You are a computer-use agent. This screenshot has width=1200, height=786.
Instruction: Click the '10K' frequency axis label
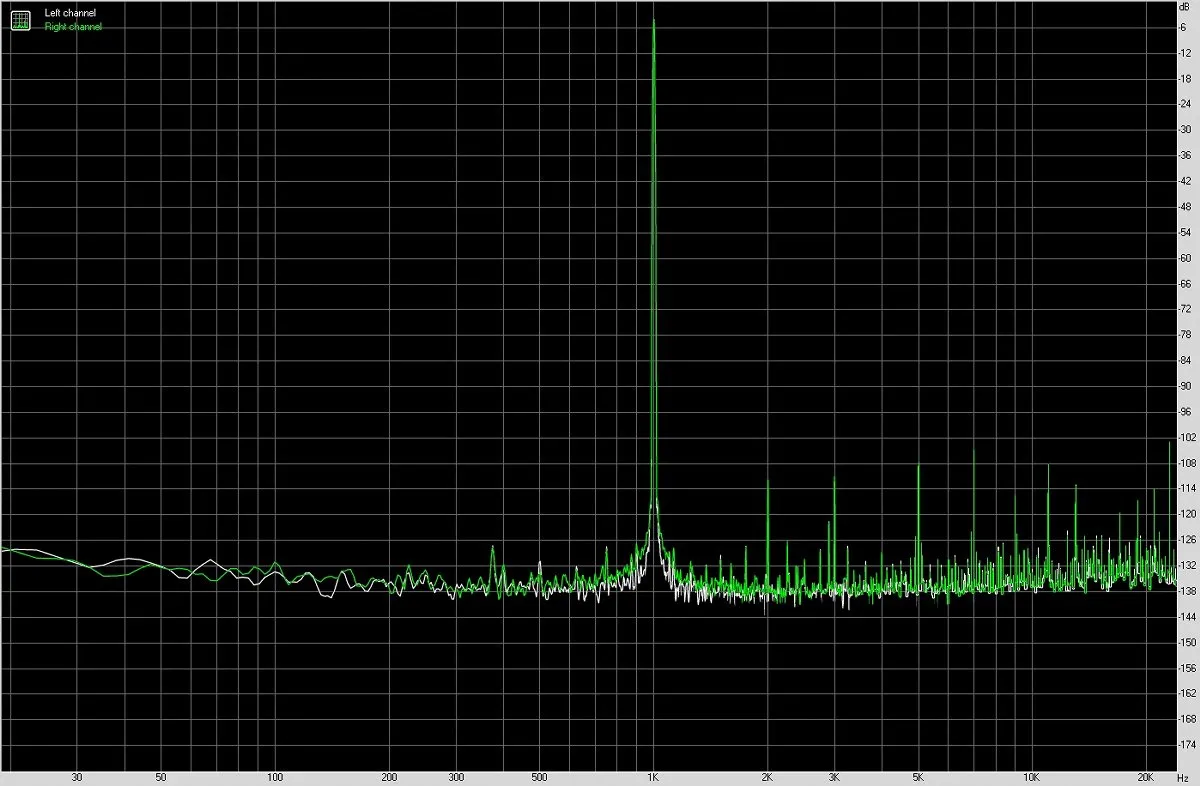pos(1031,777)
